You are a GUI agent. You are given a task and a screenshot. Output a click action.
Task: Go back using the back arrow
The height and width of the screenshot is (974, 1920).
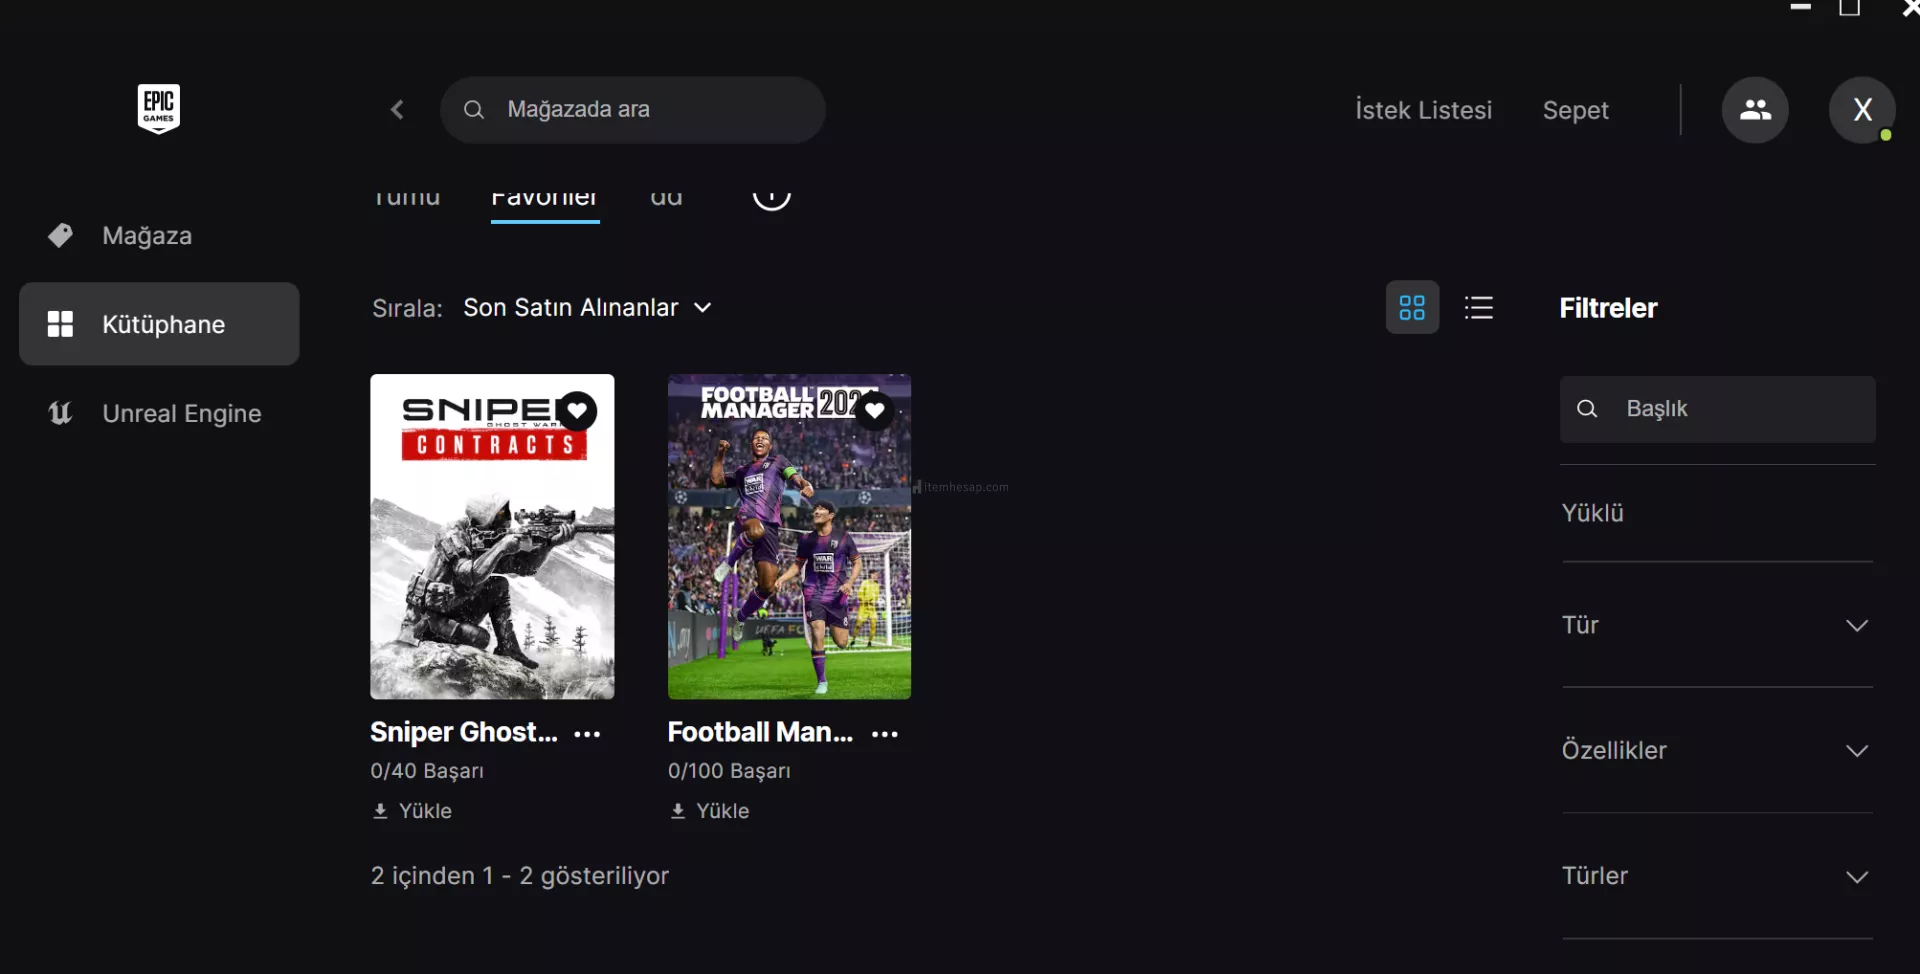pos(397,109)
